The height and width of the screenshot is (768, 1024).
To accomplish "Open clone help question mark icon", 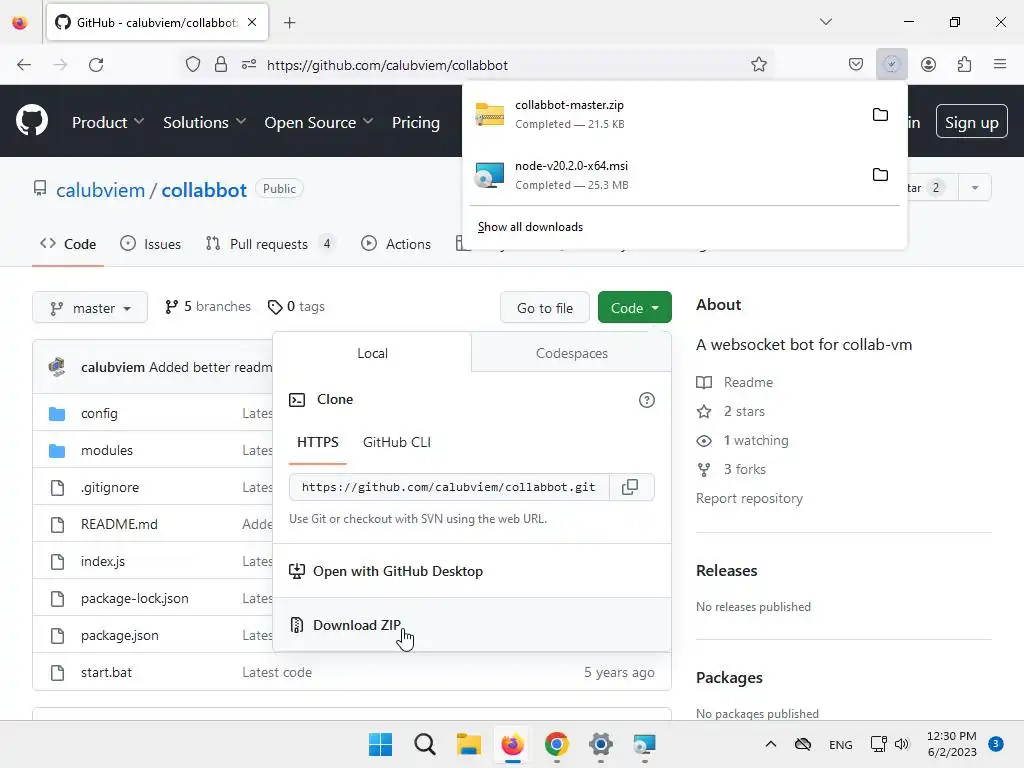I will point(647,400).
